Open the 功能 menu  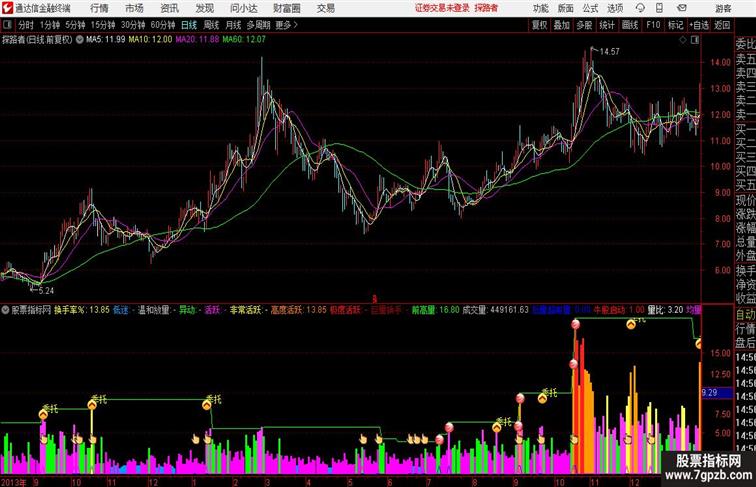[x=540, y=8]
